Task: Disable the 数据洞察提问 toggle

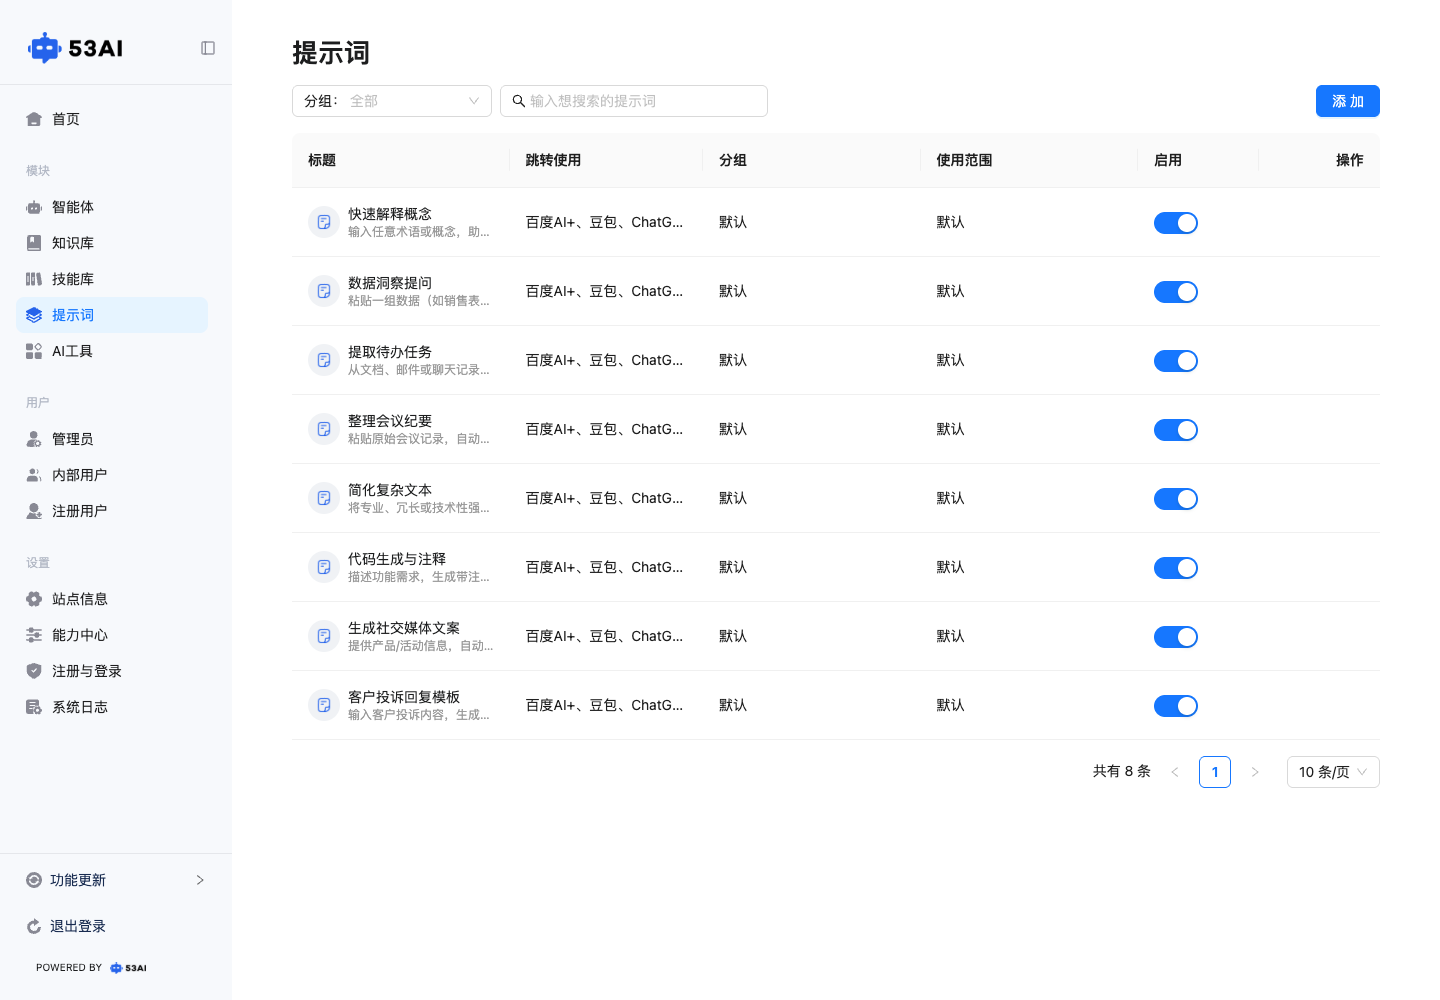Action: (1176, 292)
